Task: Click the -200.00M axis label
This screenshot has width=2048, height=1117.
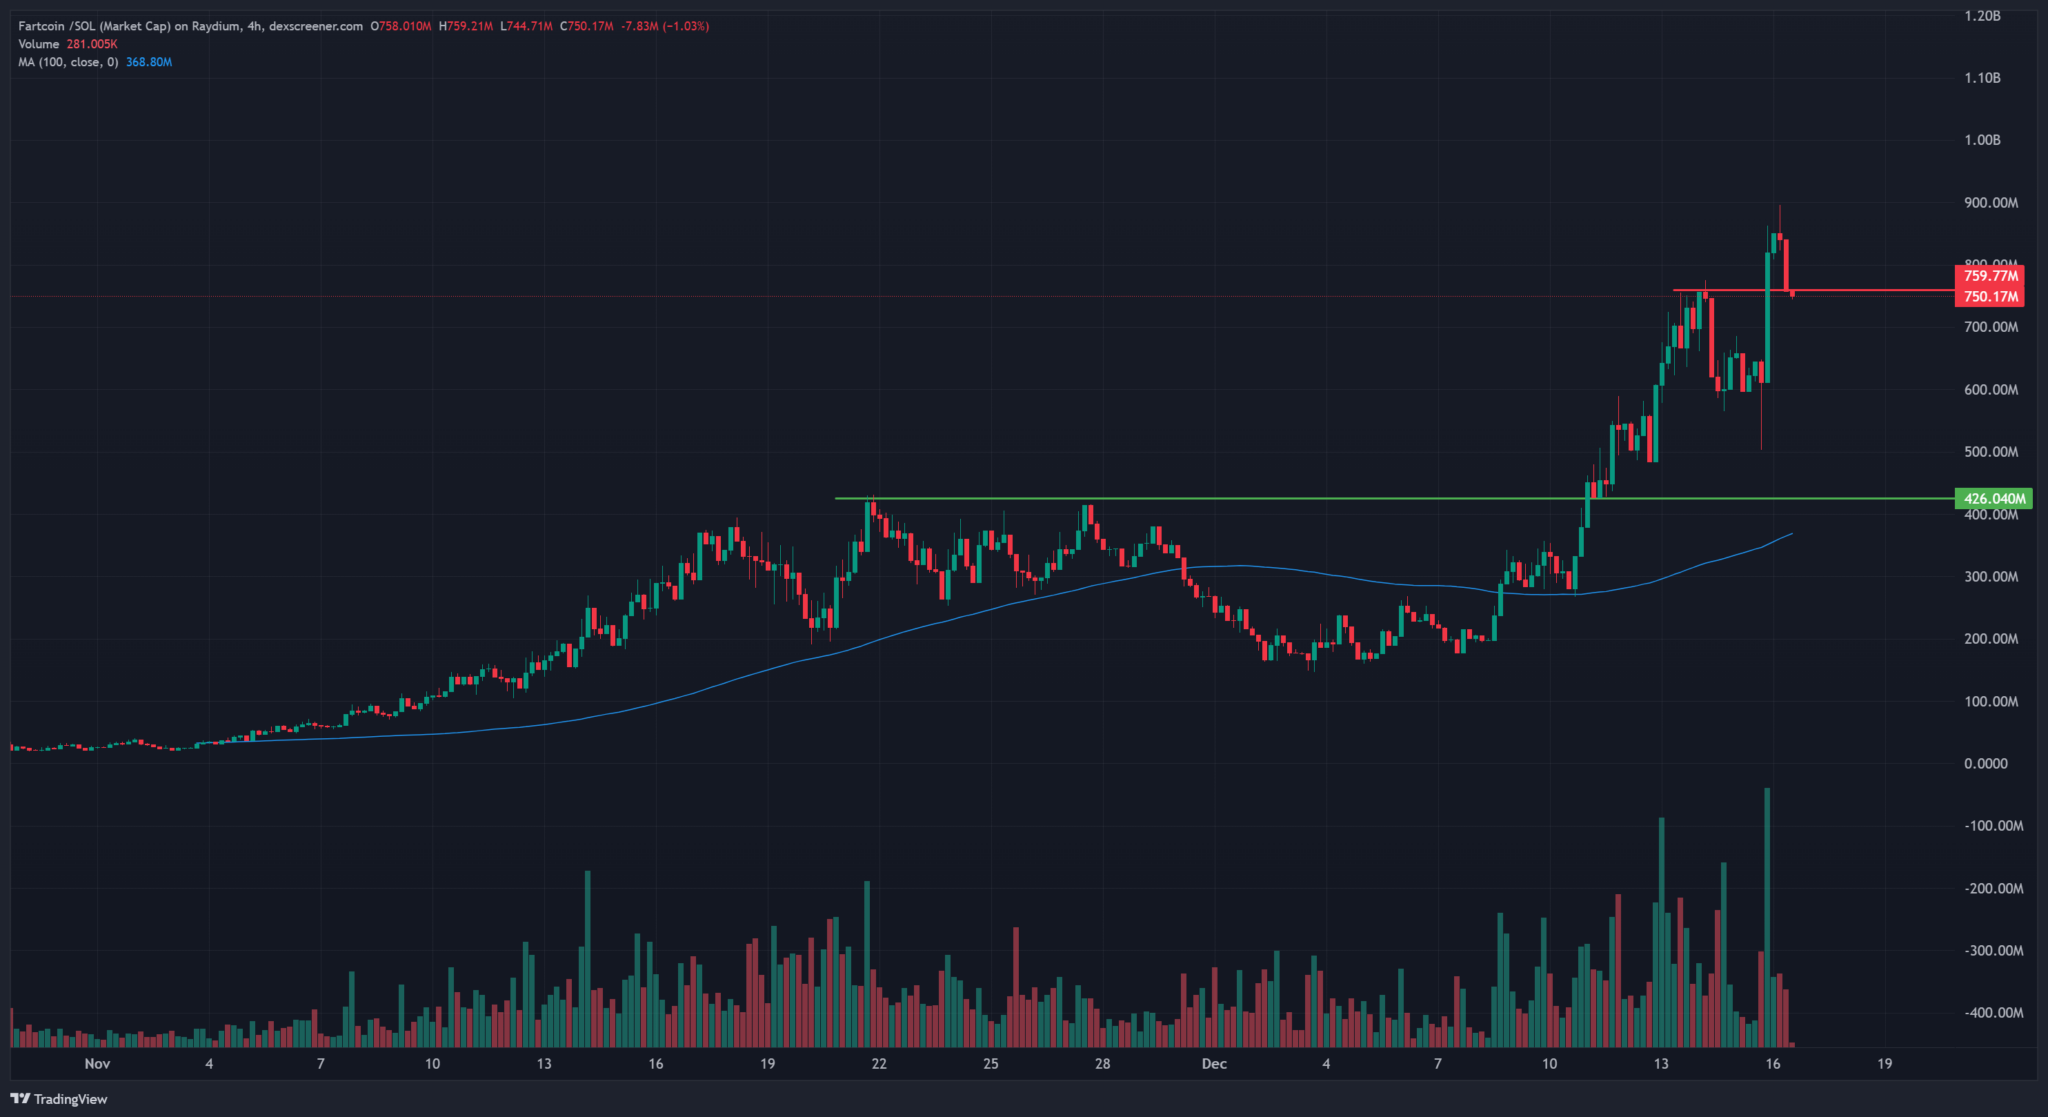Action: coord(1993,889)
